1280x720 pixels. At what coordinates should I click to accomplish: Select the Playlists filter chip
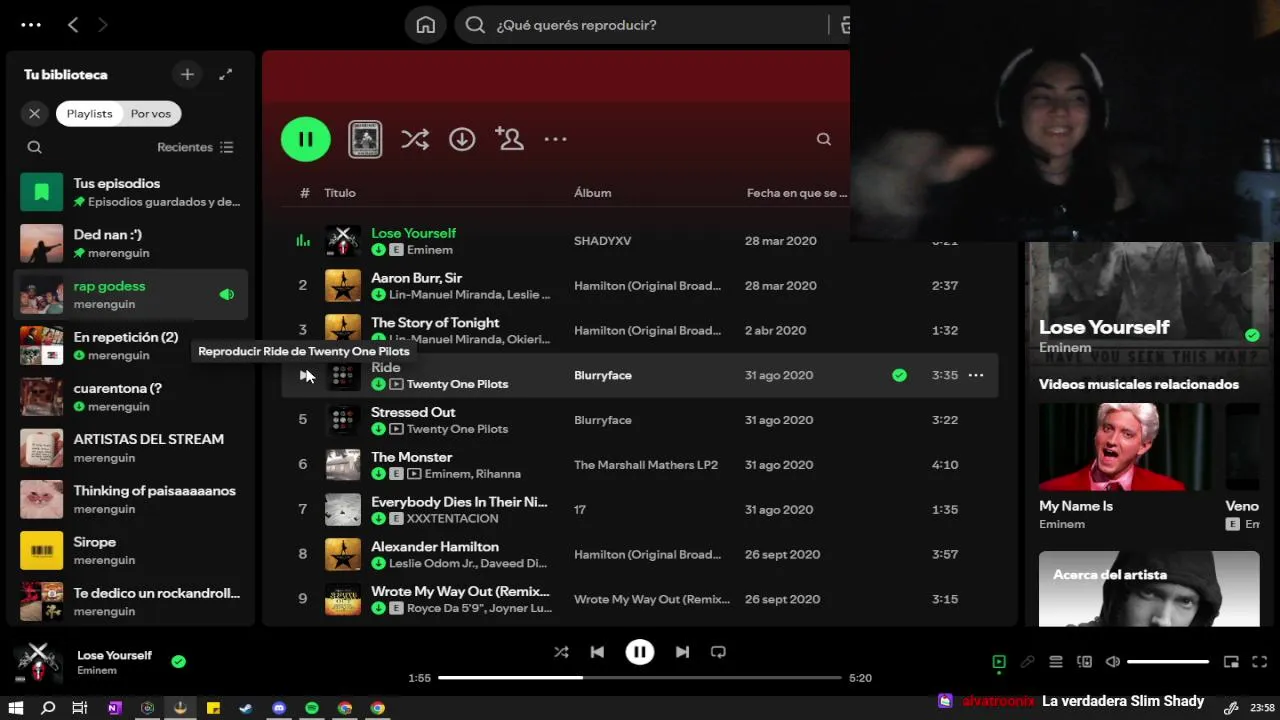pos(89,113)
